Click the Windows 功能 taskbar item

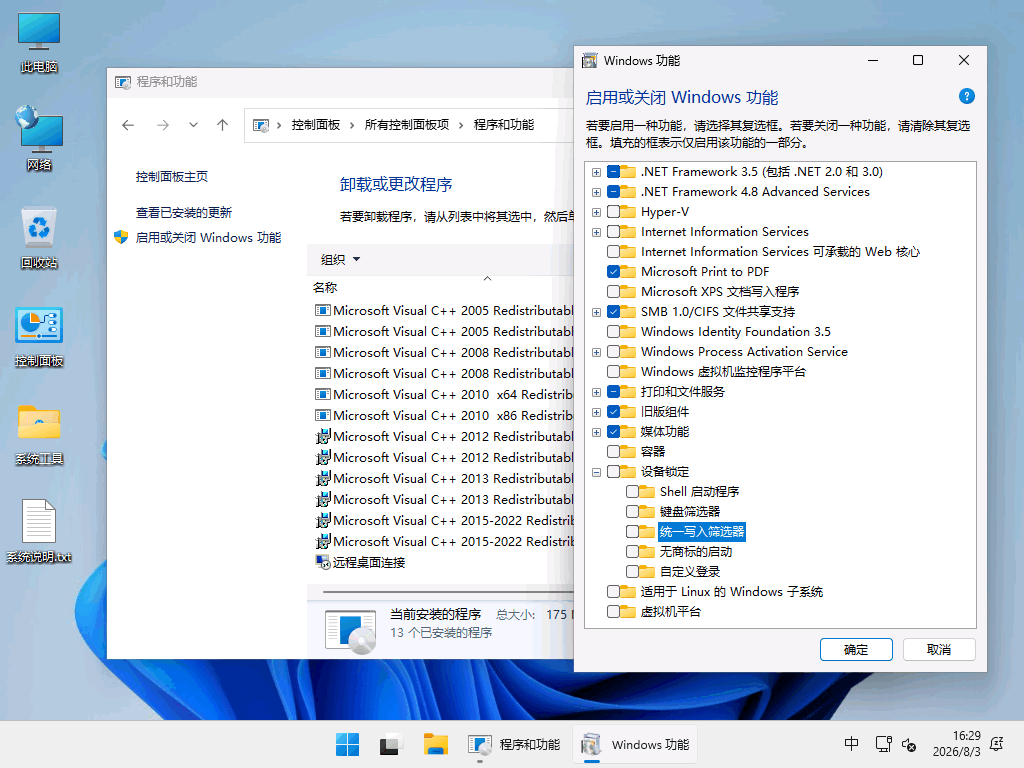coord(635,744)
